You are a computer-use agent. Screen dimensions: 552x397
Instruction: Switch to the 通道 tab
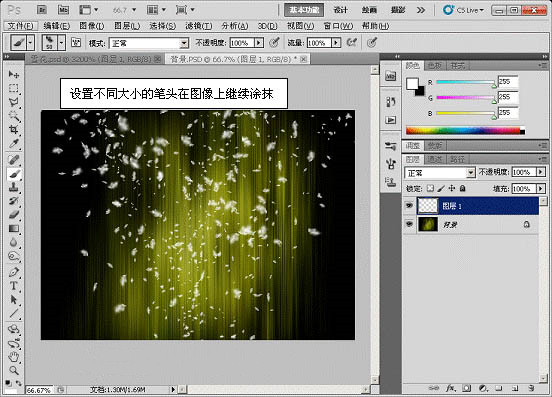[435, 159]
